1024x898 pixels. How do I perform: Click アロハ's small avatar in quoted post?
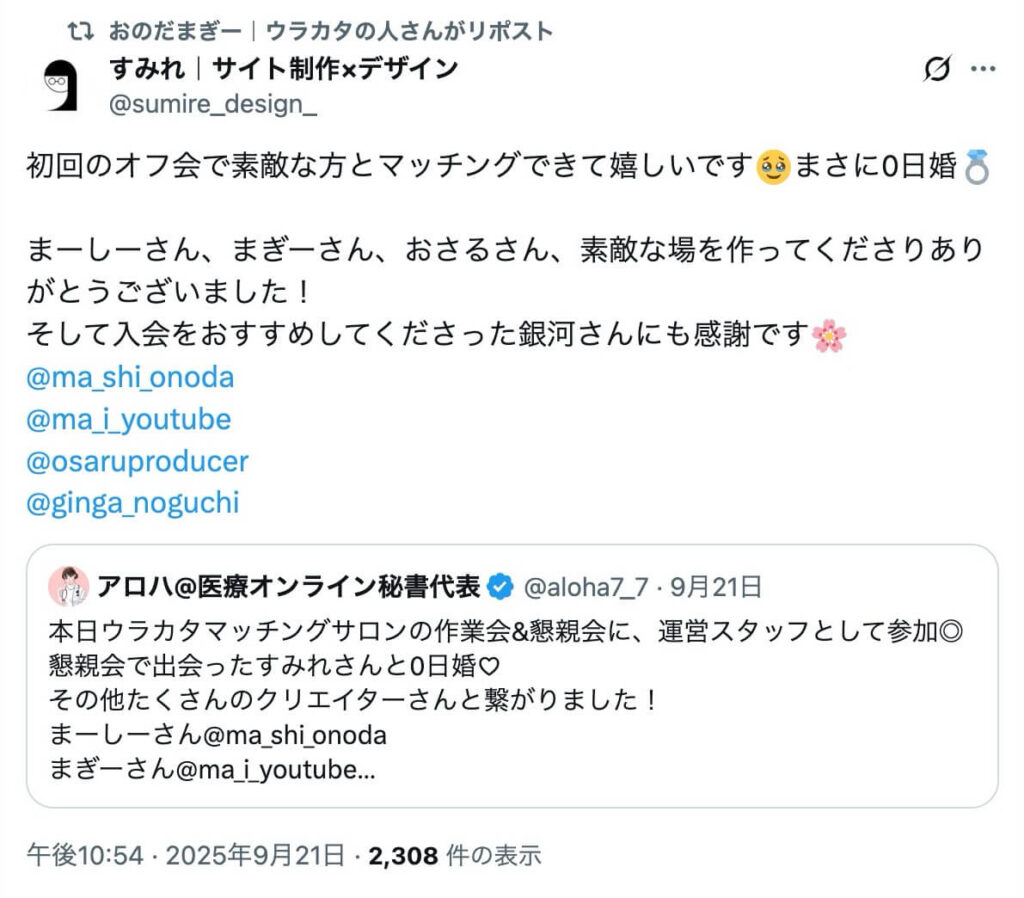point(69,585)
